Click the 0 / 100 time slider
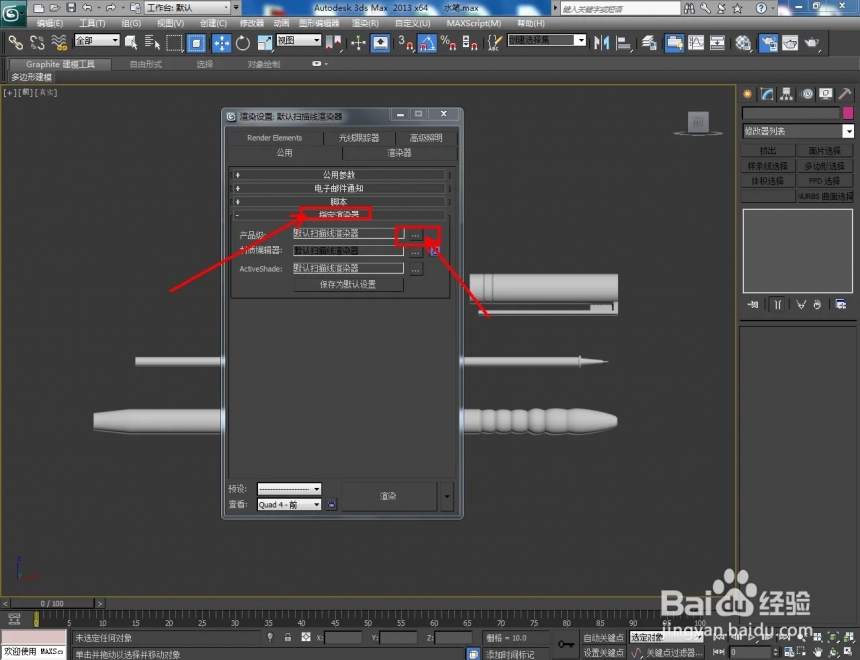 pyautogui.click(x=52, y=603)
